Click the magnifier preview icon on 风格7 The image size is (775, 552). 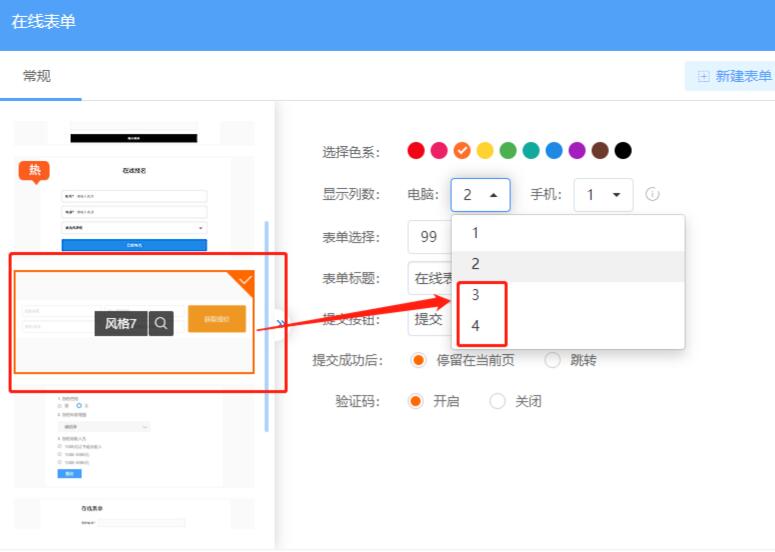point(161,323)
